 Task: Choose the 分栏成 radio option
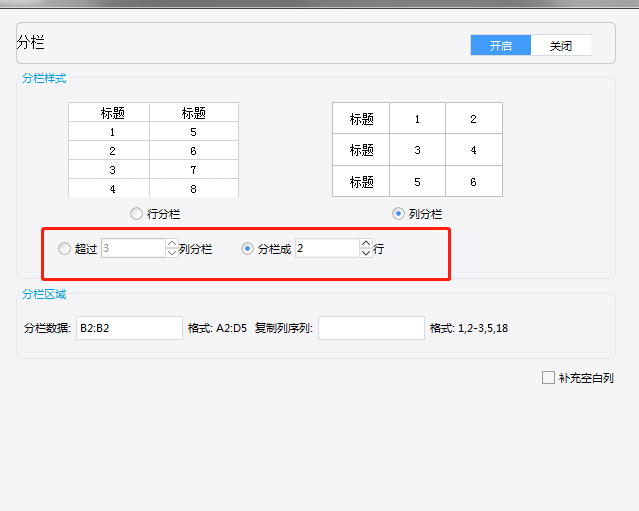click(x=248, y=249)
